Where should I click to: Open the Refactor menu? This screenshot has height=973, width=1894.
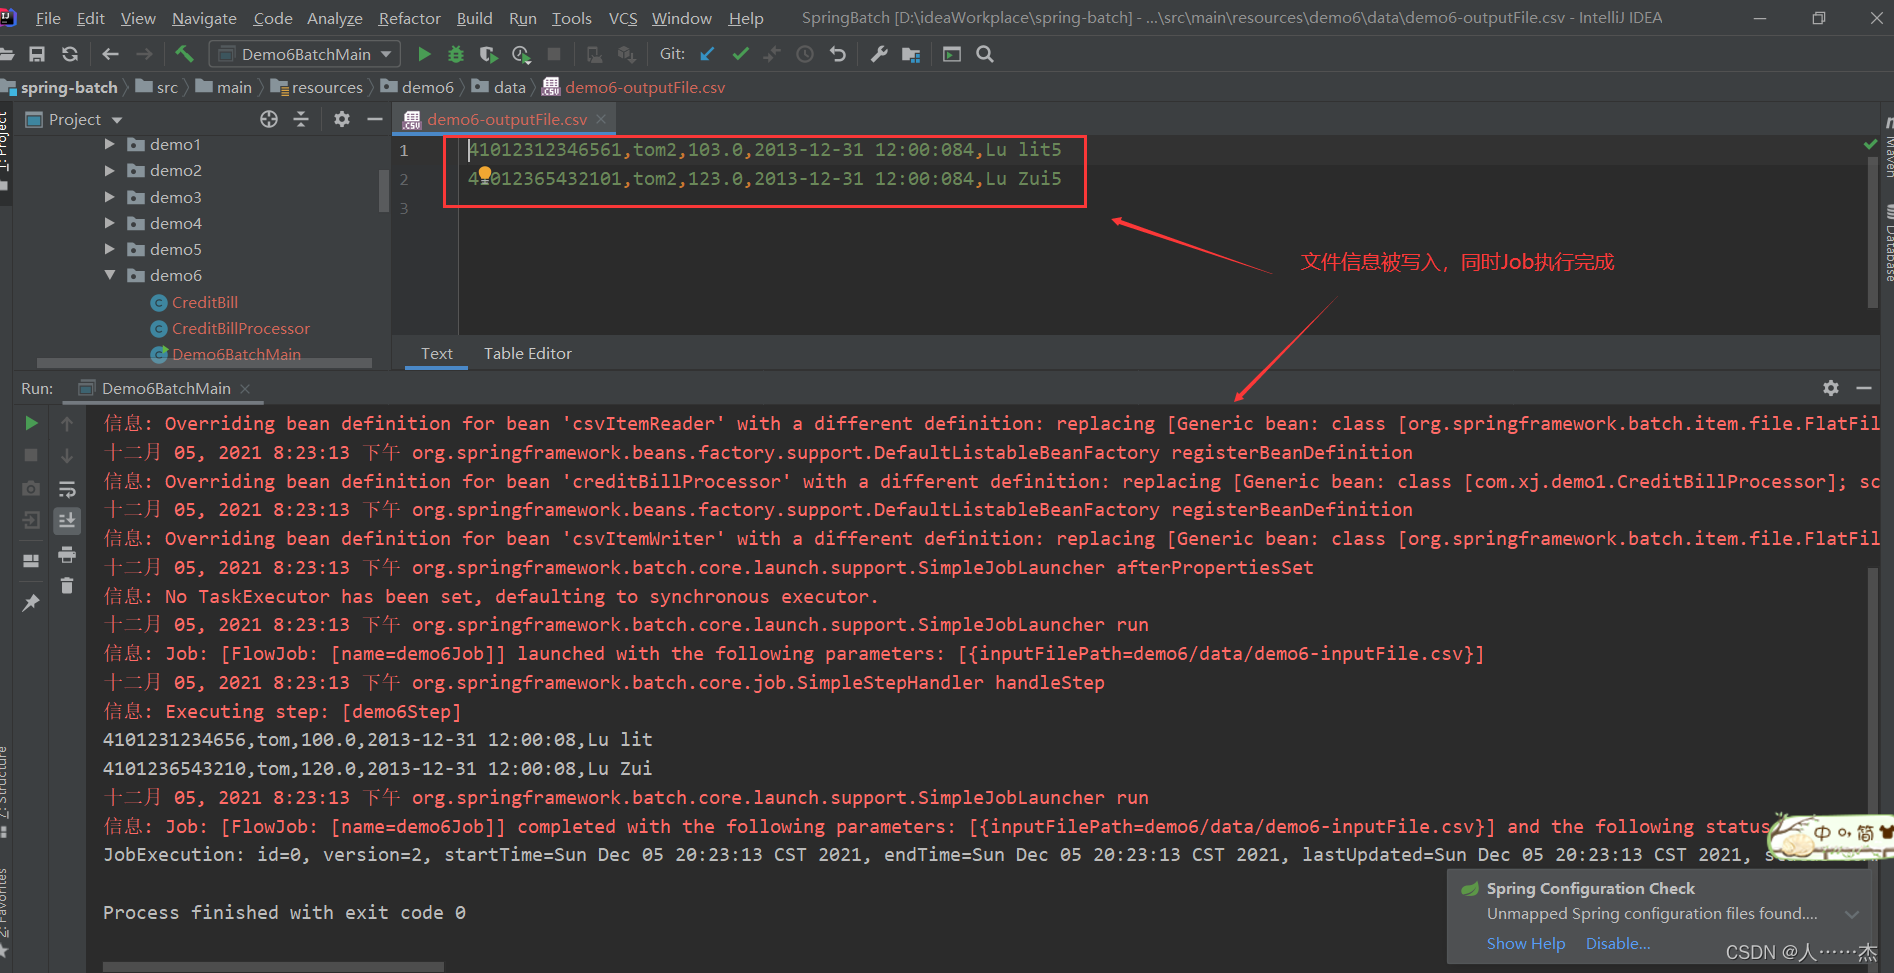(x=409, y=18)
